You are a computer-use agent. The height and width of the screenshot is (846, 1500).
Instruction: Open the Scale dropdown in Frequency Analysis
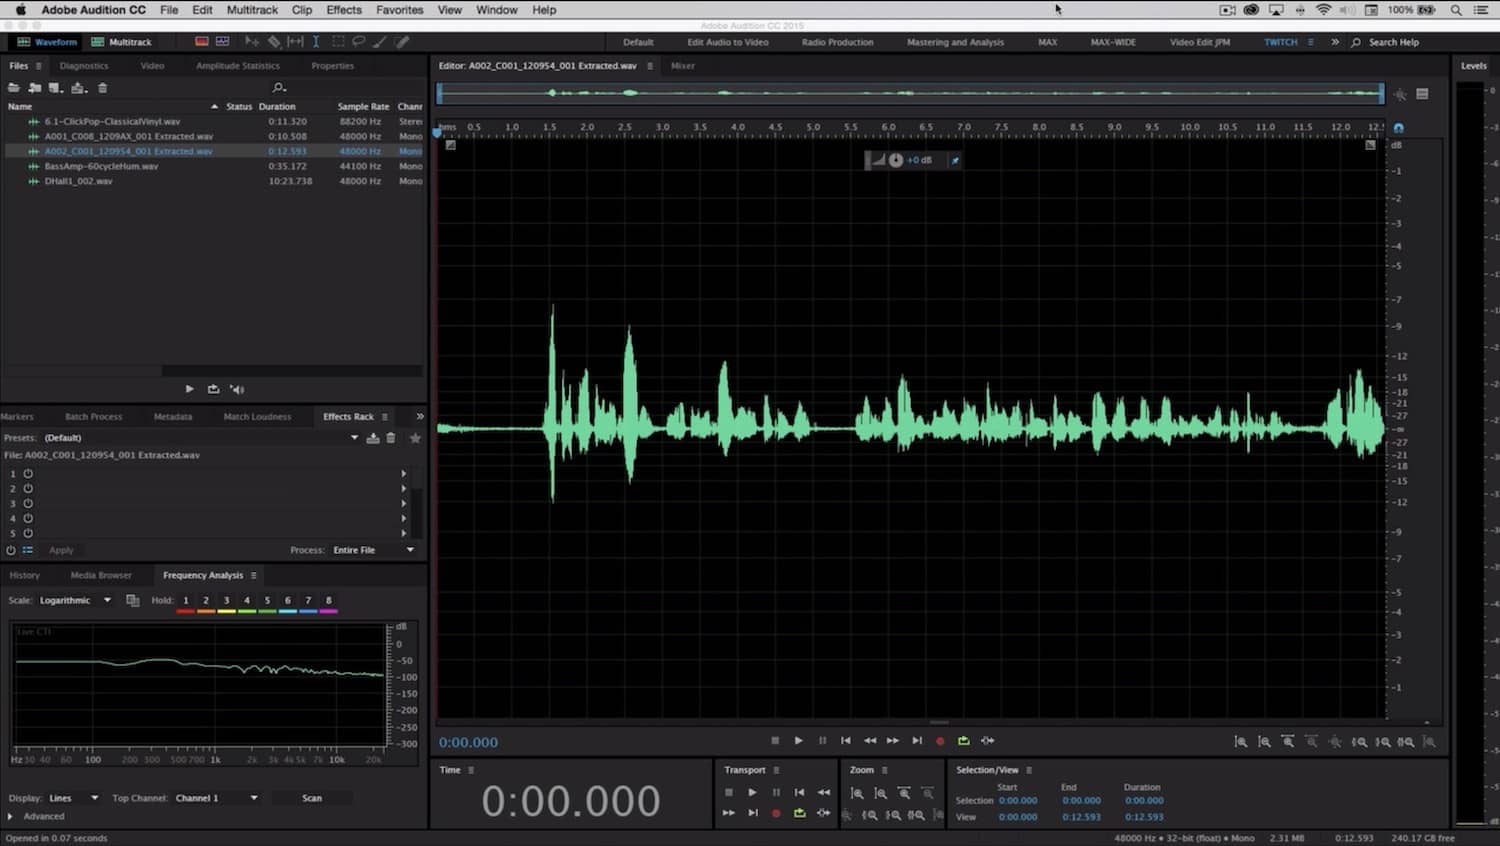(75, 600)
